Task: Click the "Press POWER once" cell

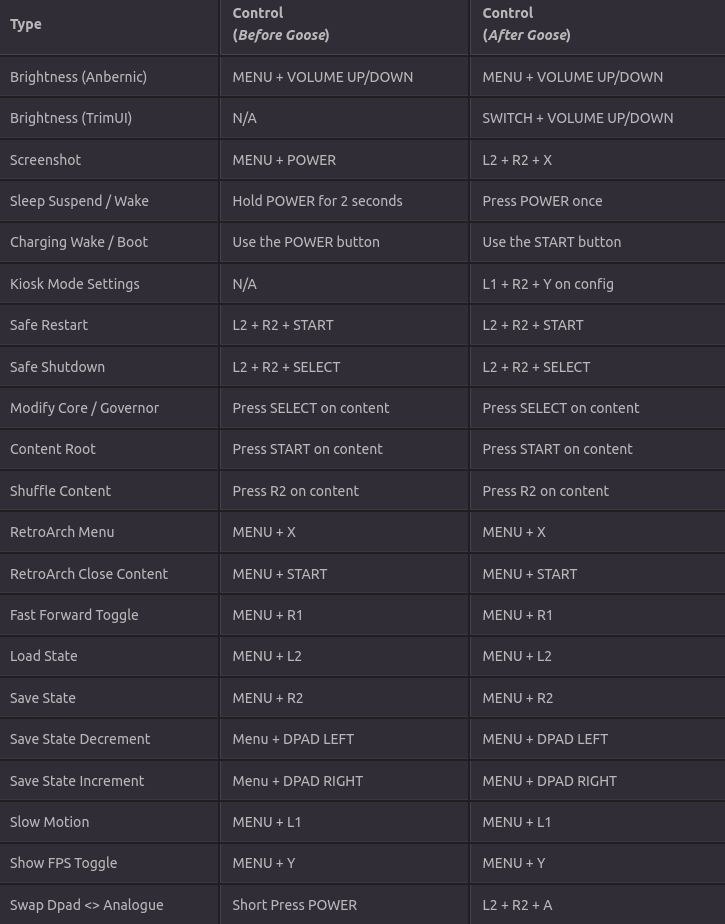Action: [x=542, y=201]
